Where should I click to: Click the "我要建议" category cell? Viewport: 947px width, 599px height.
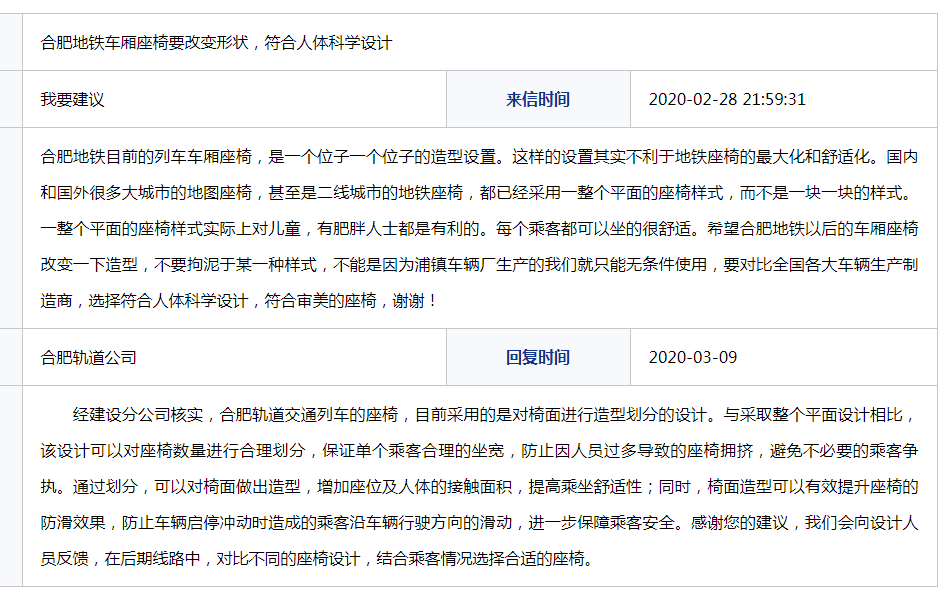click(x=234, y=99)
